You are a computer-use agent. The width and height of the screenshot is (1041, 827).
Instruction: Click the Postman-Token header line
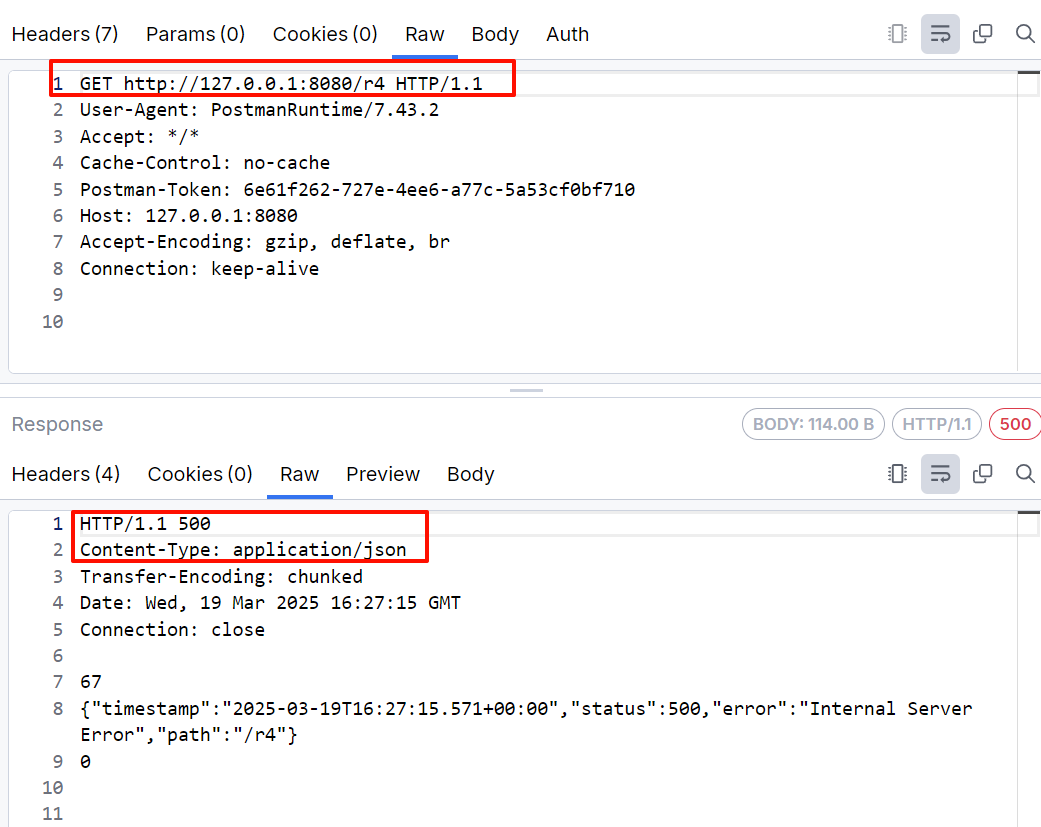(x=358, y=190)
